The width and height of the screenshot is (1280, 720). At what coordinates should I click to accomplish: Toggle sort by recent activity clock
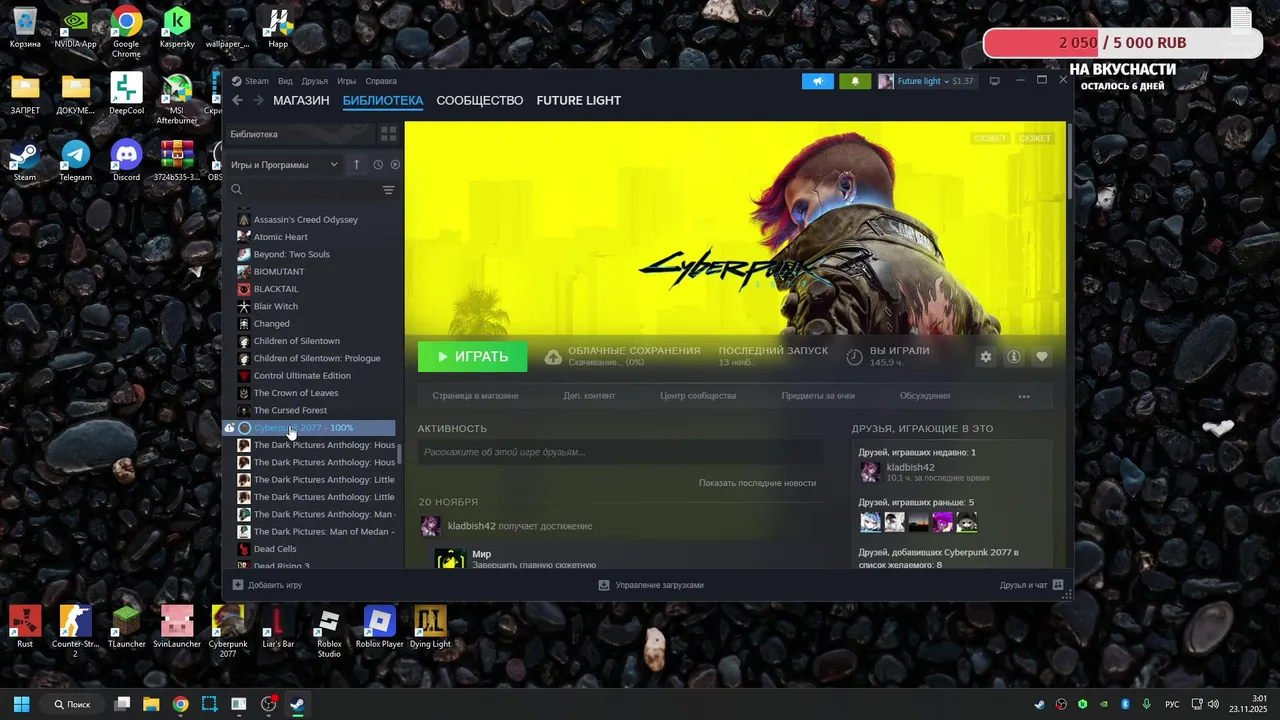(378, 164)
